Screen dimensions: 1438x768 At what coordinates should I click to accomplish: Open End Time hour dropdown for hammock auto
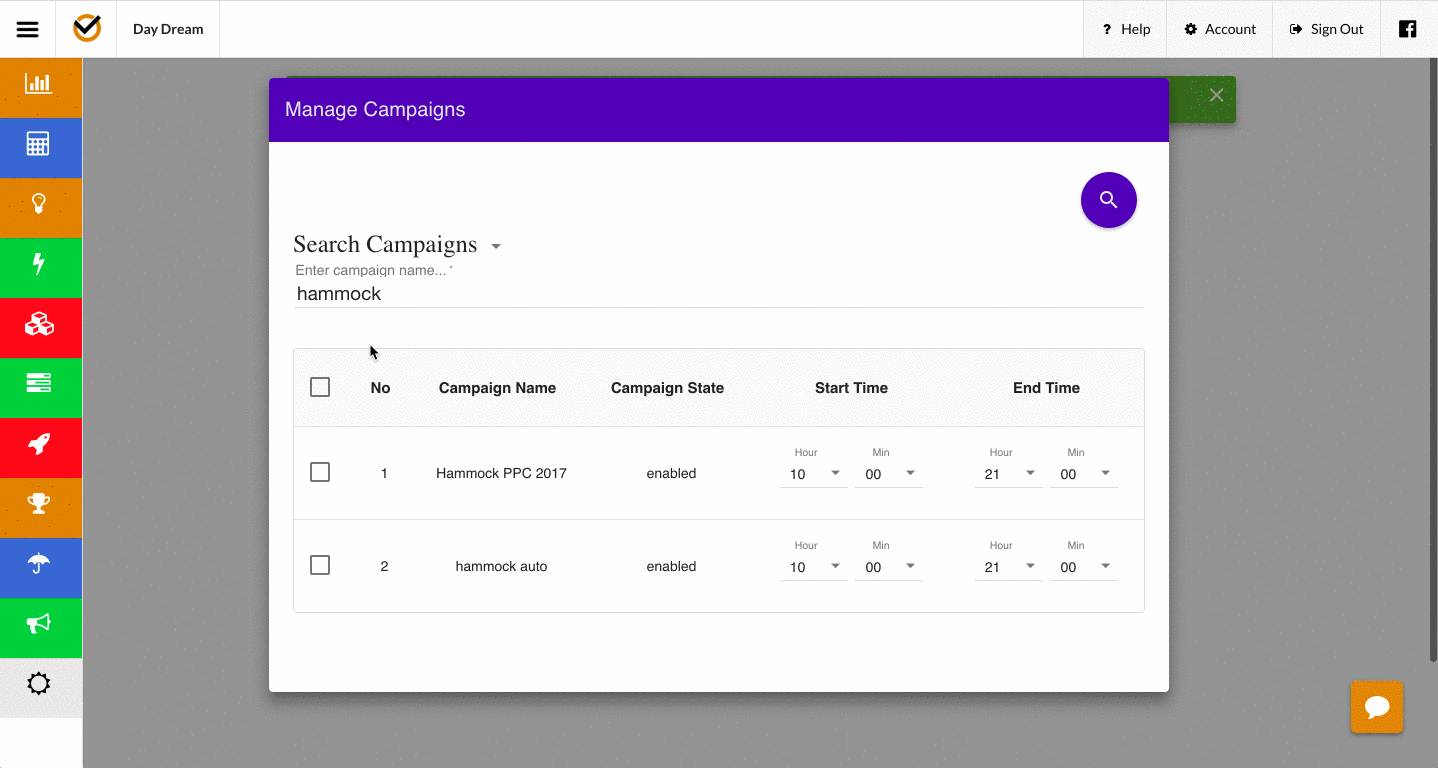(x=1009, y=567)
